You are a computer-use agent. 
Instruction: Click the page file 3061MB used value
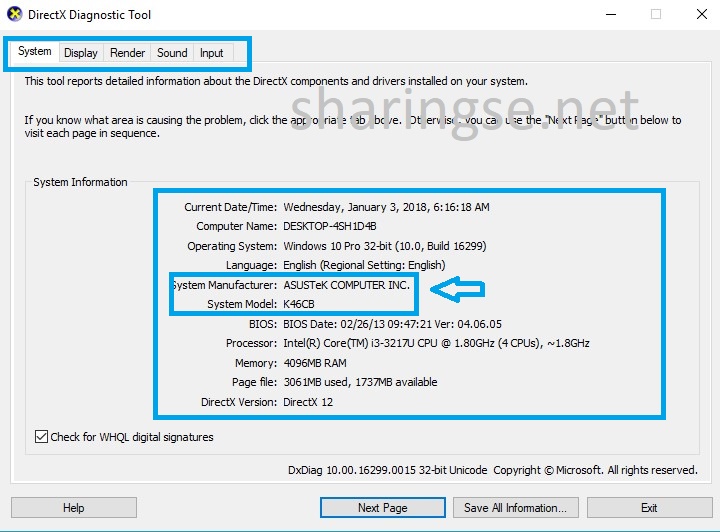pos(360,382)
